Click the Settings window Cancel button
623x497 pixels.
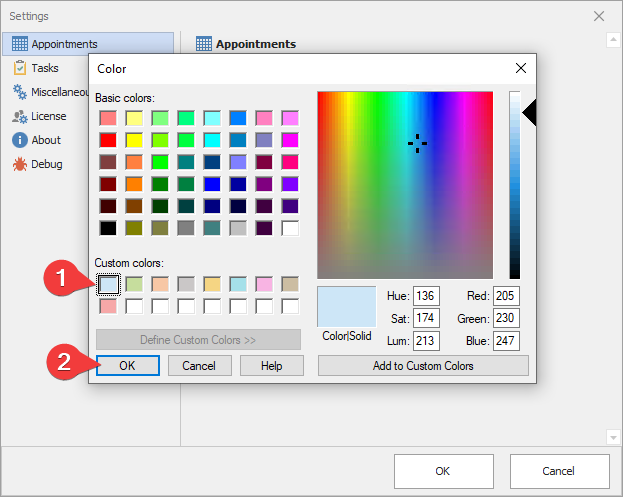click(559, 471)
